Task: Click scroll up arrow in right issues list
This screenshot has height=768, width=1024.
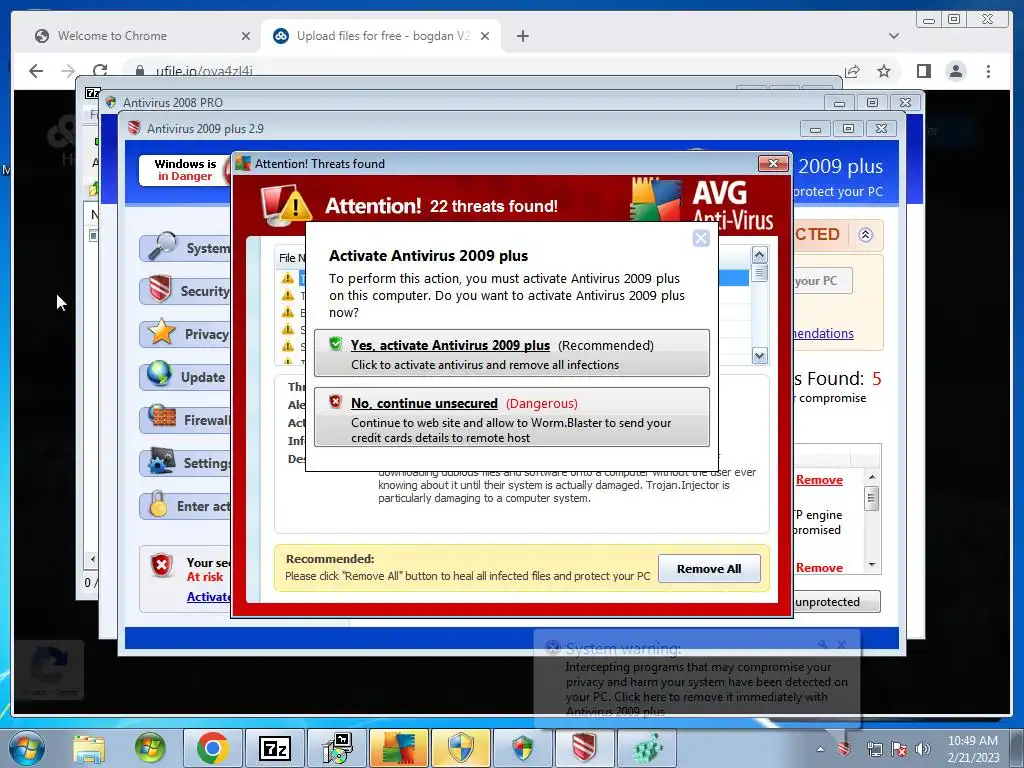Action: [x=872, y=477]
